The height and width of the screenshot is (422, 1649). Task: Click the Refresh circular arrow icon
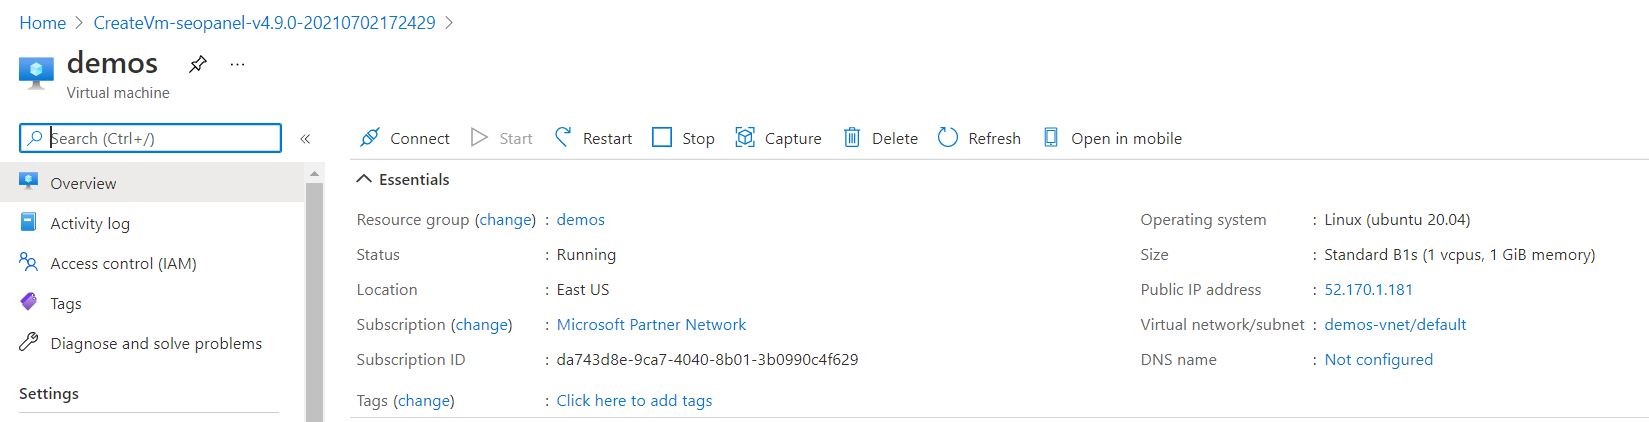(948, 138)
